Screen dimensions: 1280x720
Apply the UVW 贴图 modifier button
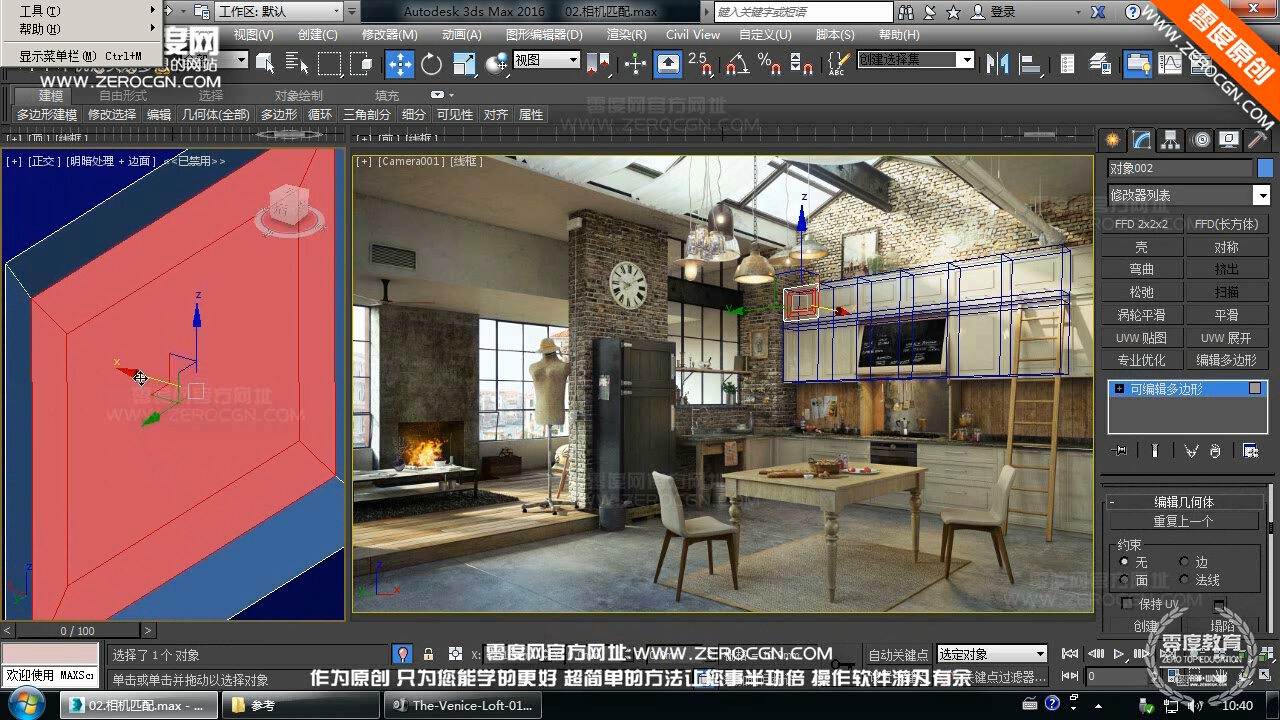(x=1142, y=338)
